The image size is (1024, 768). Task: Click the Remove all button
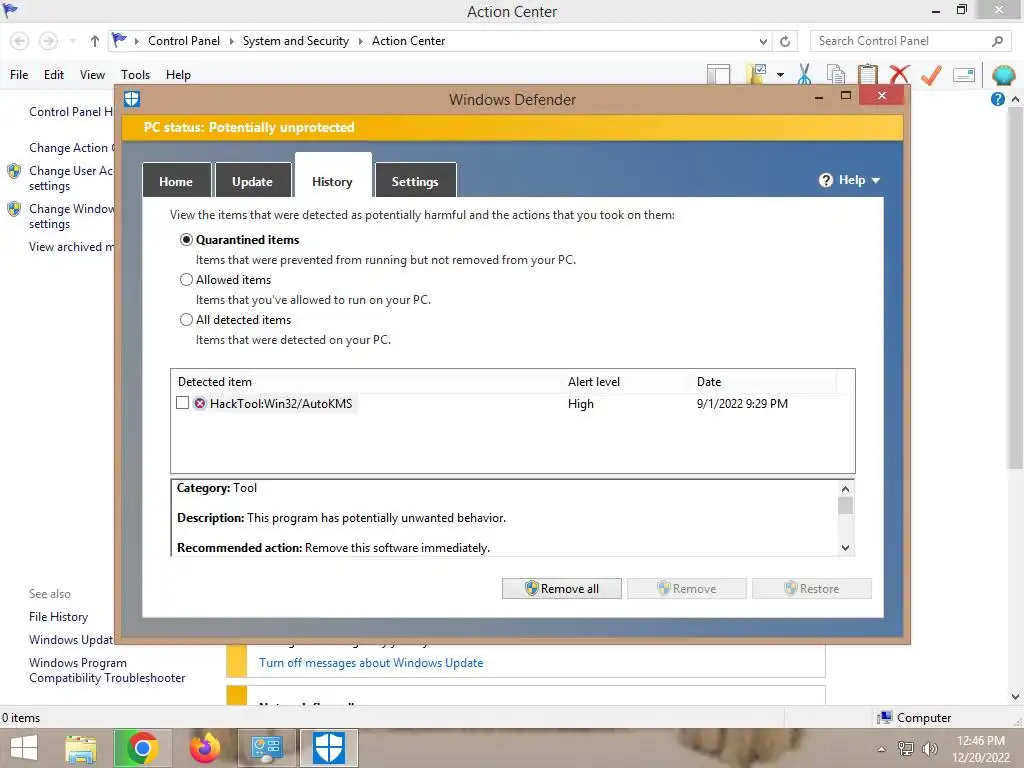[562, 588]
